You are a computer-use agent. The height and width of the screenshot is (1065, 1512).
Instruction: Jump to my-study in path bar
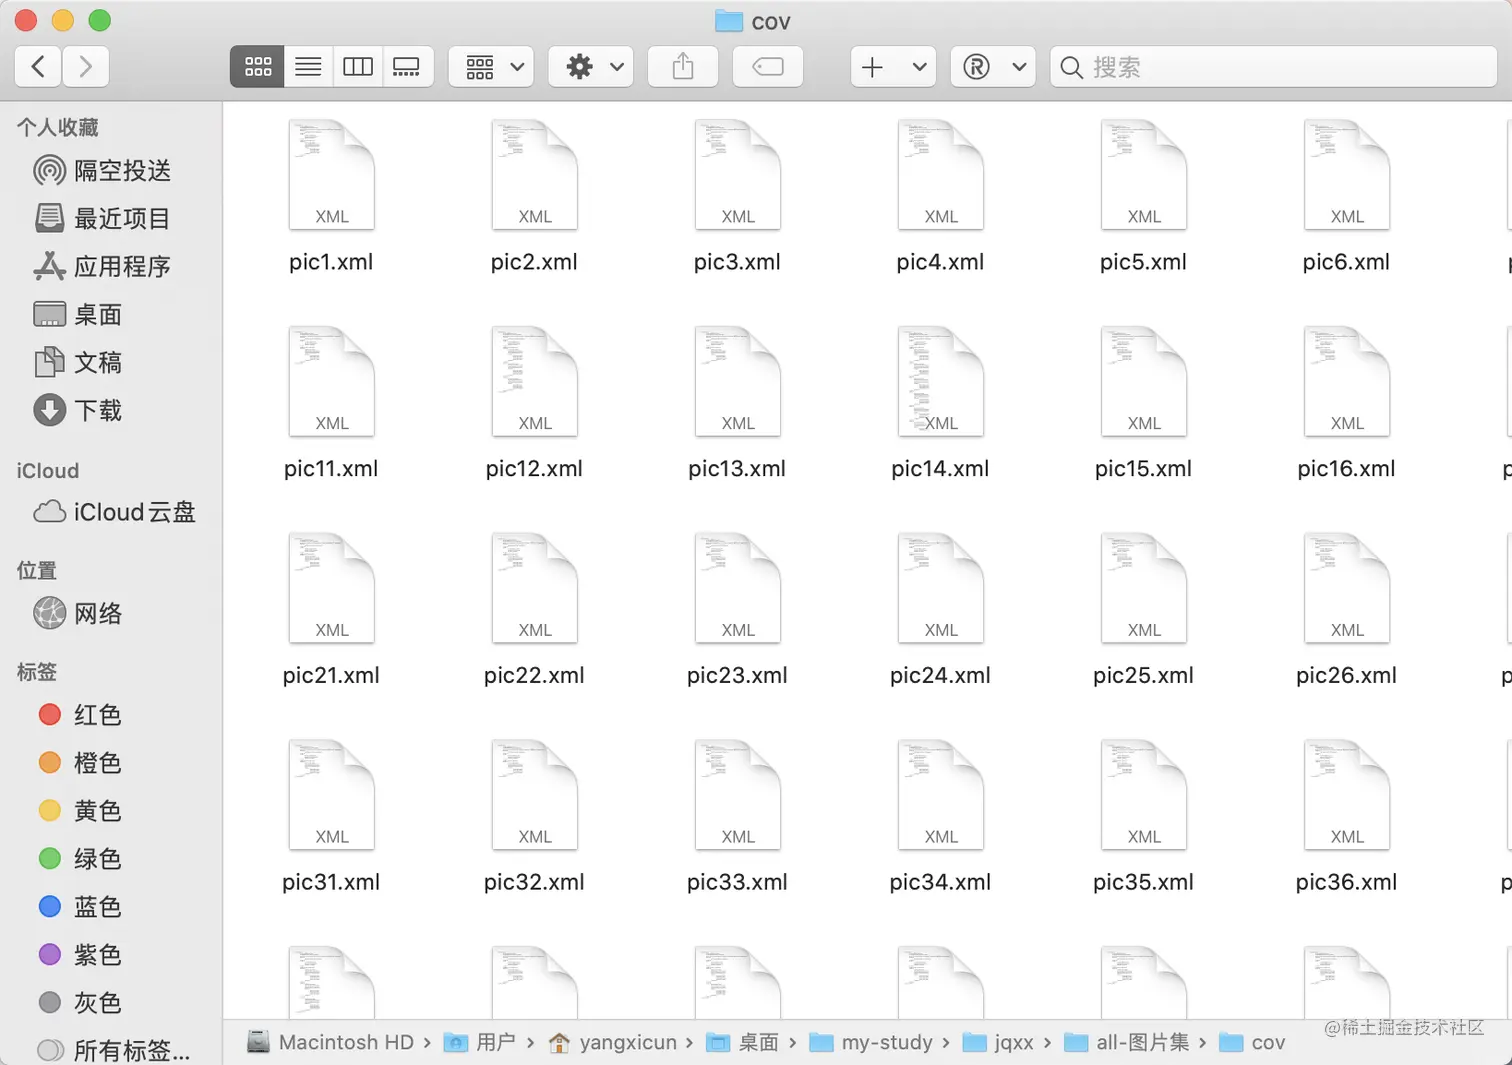(x=871, y=1042)
